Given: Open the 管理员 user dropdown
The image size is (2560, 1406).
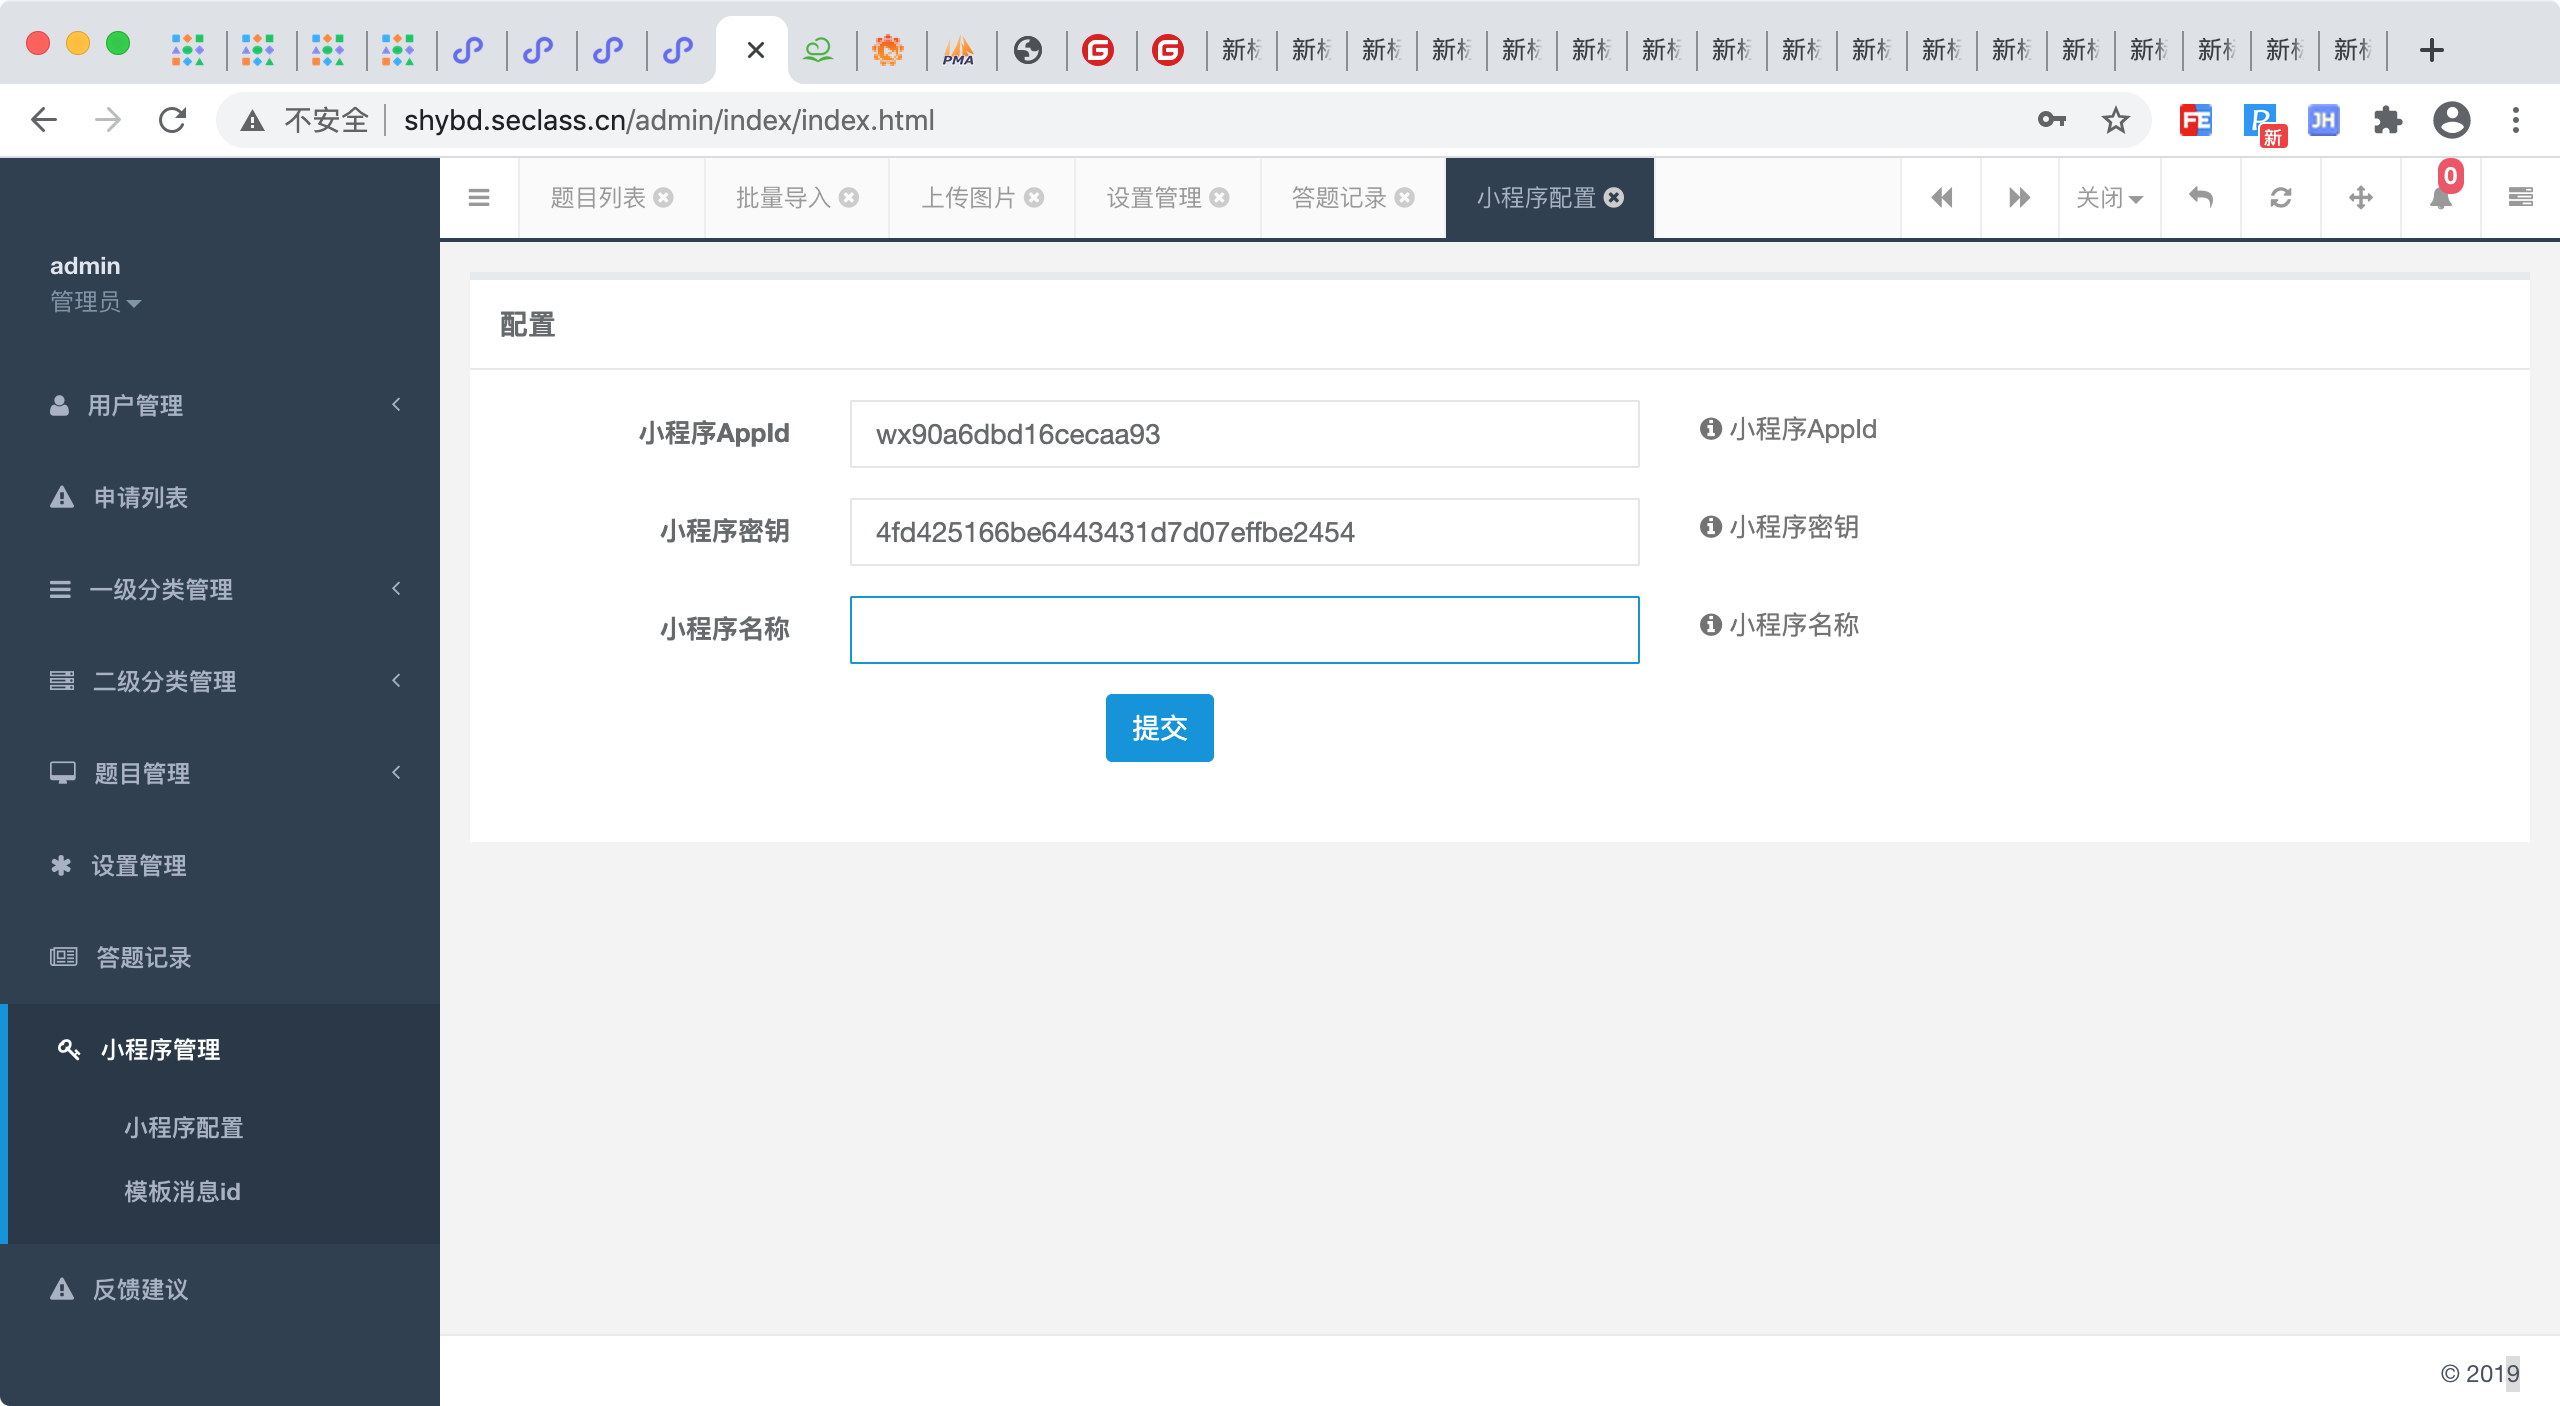Looking at the screenshot, I should (95, 302).
